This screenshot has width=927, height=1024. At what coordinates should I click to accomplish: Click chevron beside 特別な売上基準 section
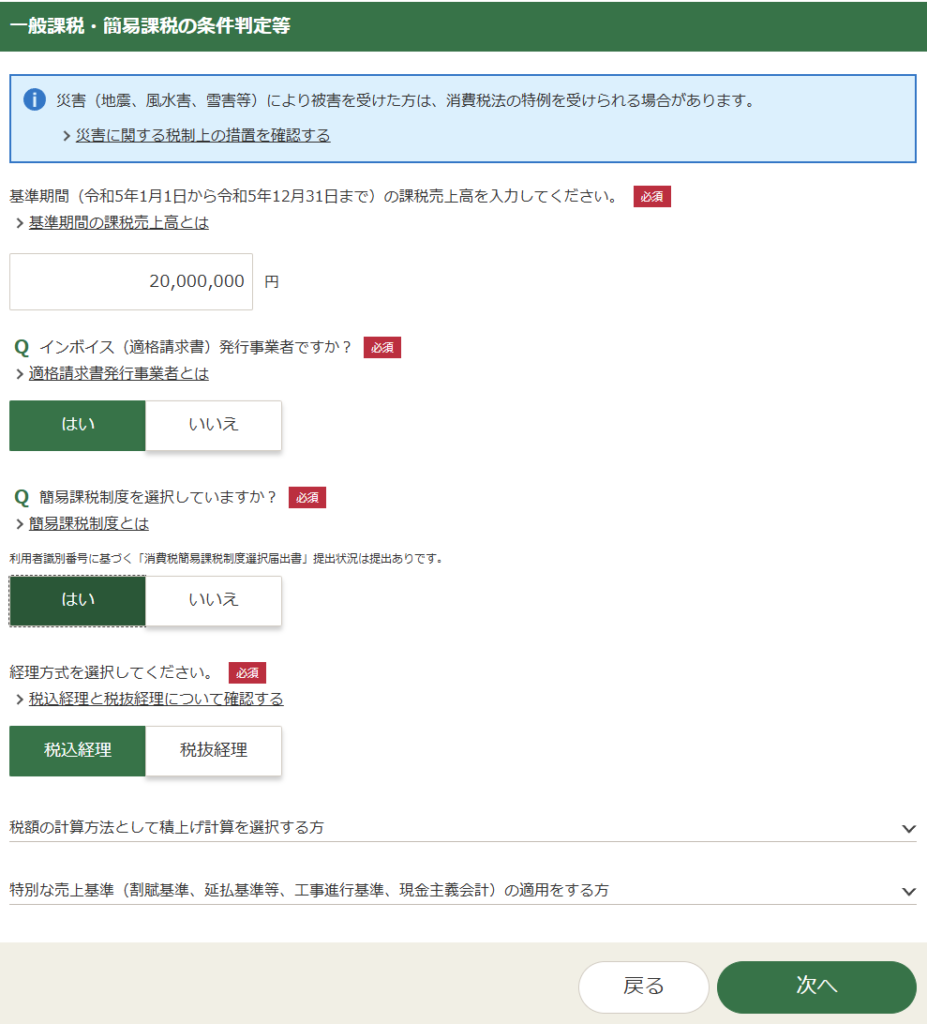point(908,891)
